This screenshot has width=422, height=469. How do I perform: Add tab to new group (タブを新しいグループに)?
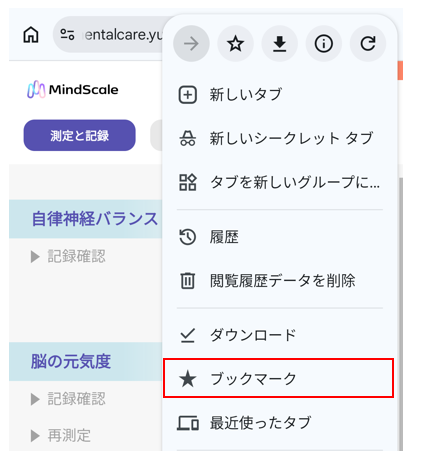[x=279, y=182]
